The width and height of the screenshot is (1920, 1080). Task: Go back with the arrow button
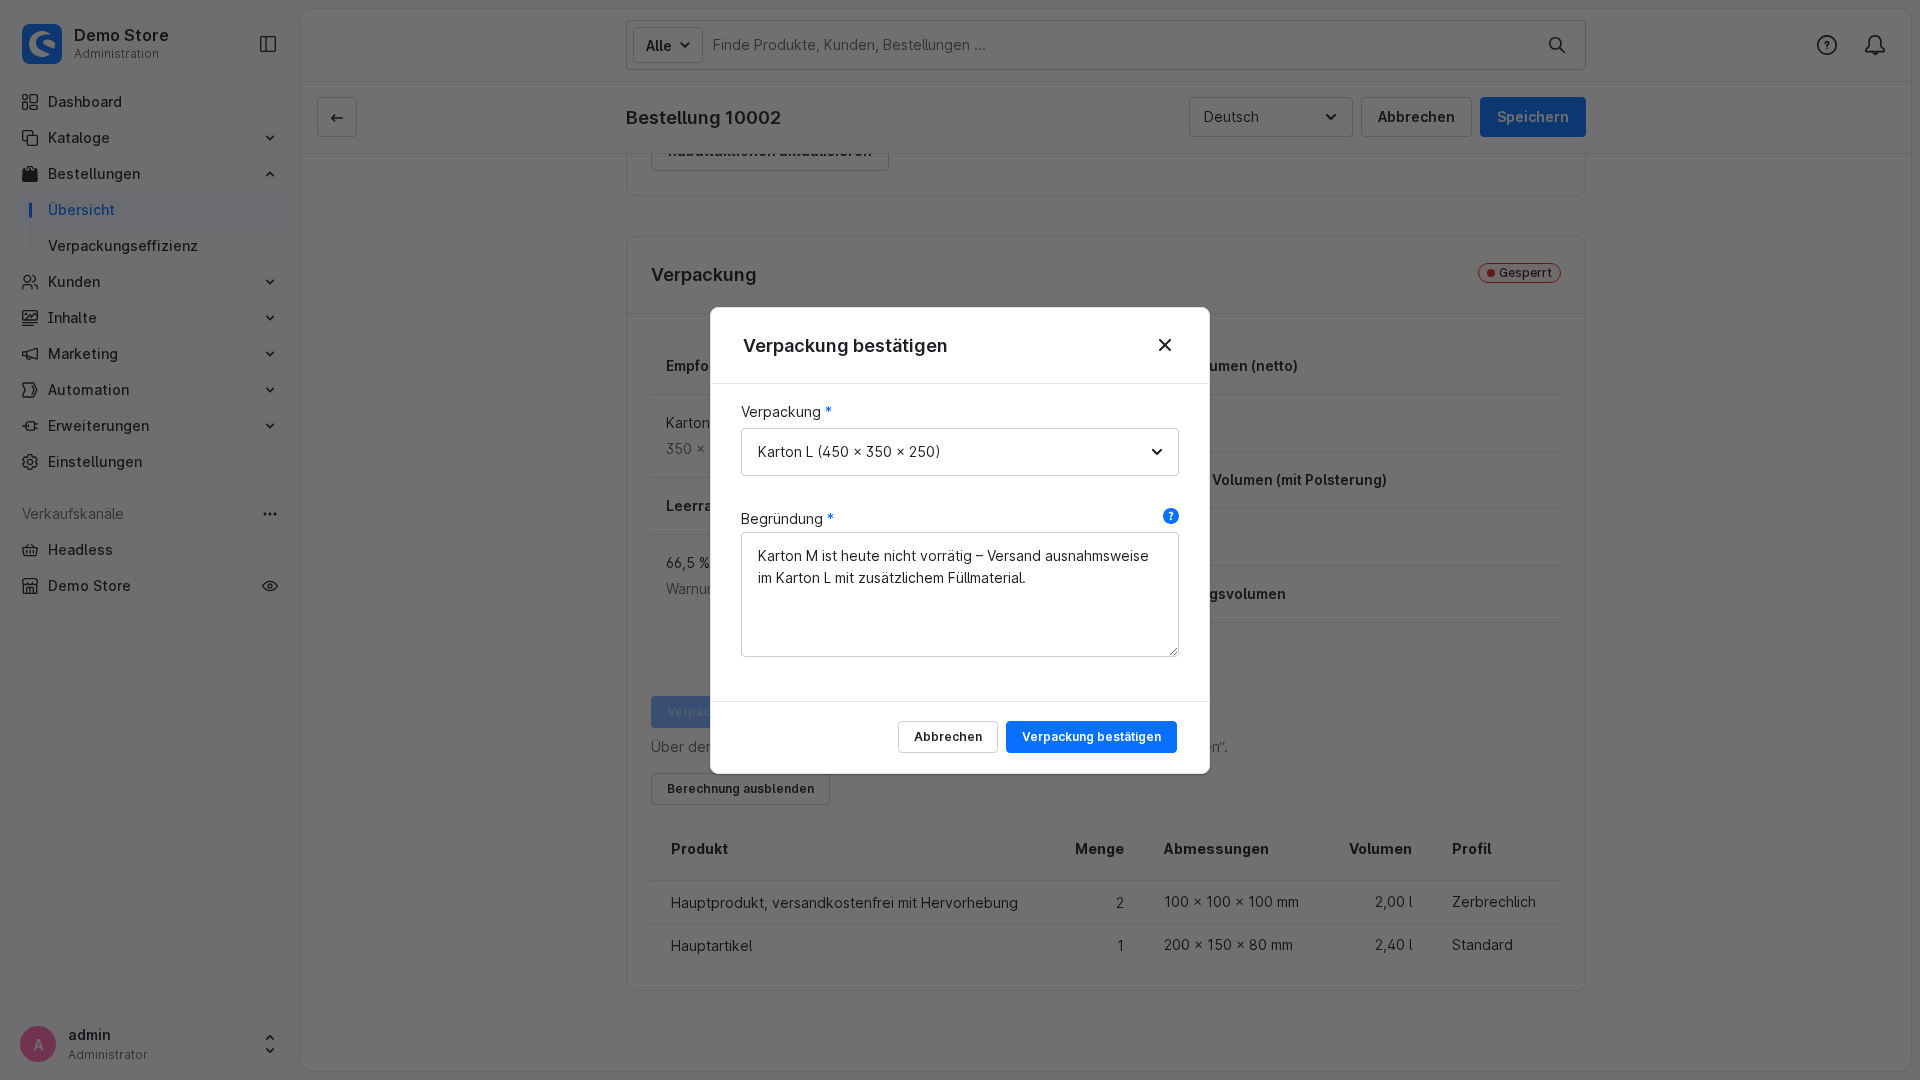[x=337, y=117]
